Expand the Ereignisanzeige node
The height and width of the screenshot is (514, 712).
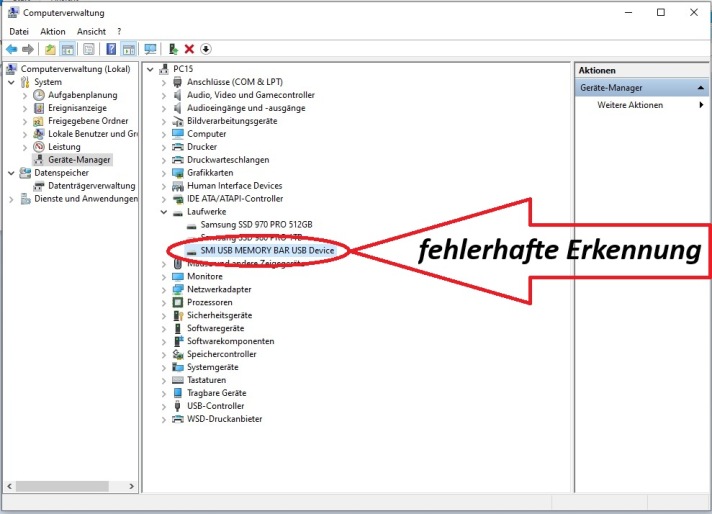click(25, 108)
